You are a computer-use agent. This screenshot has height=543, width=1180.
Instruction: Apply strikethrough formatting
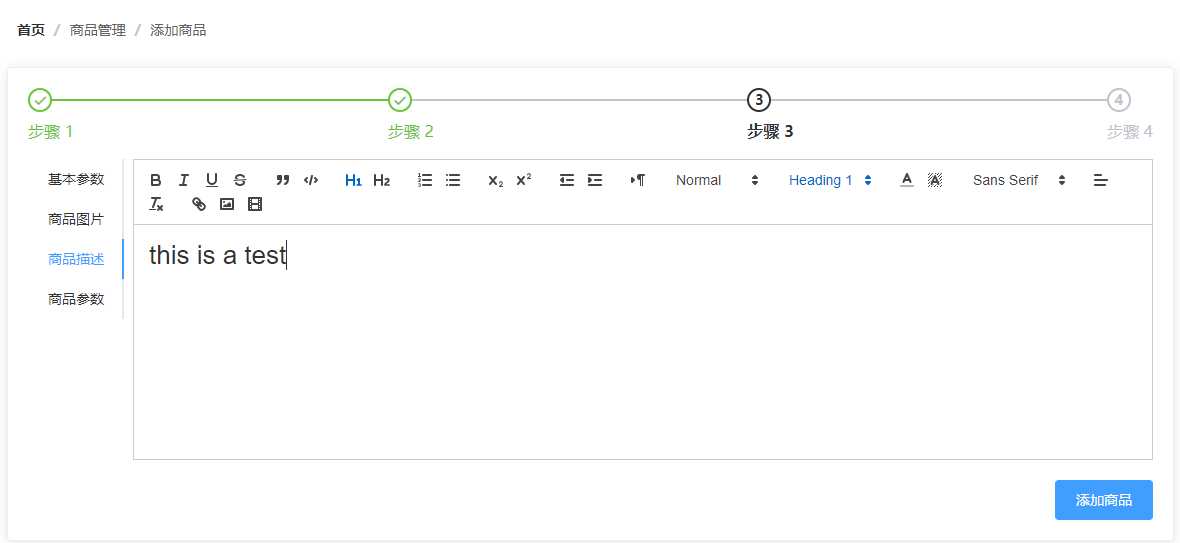(240, 180)
